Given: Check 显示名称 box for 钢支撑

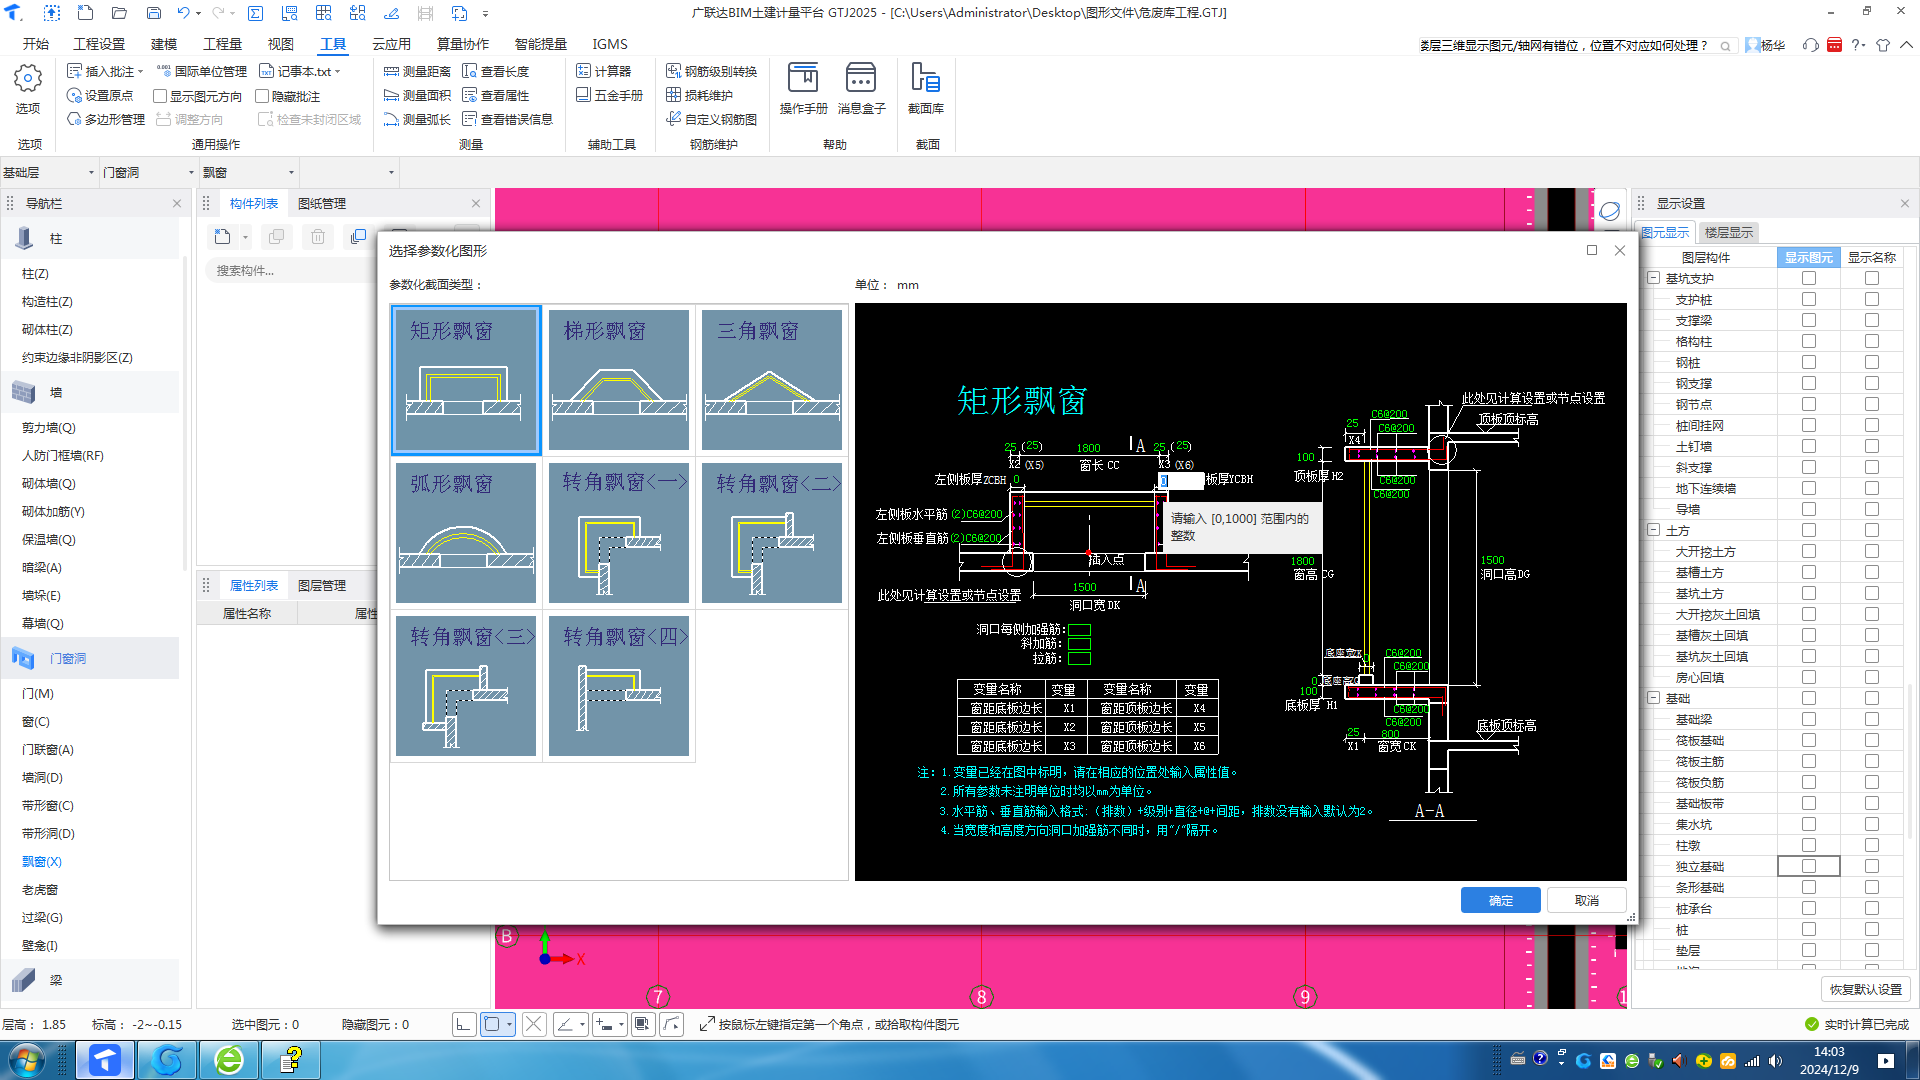Looking at the screenshot, I should (x=1871, y=383).
